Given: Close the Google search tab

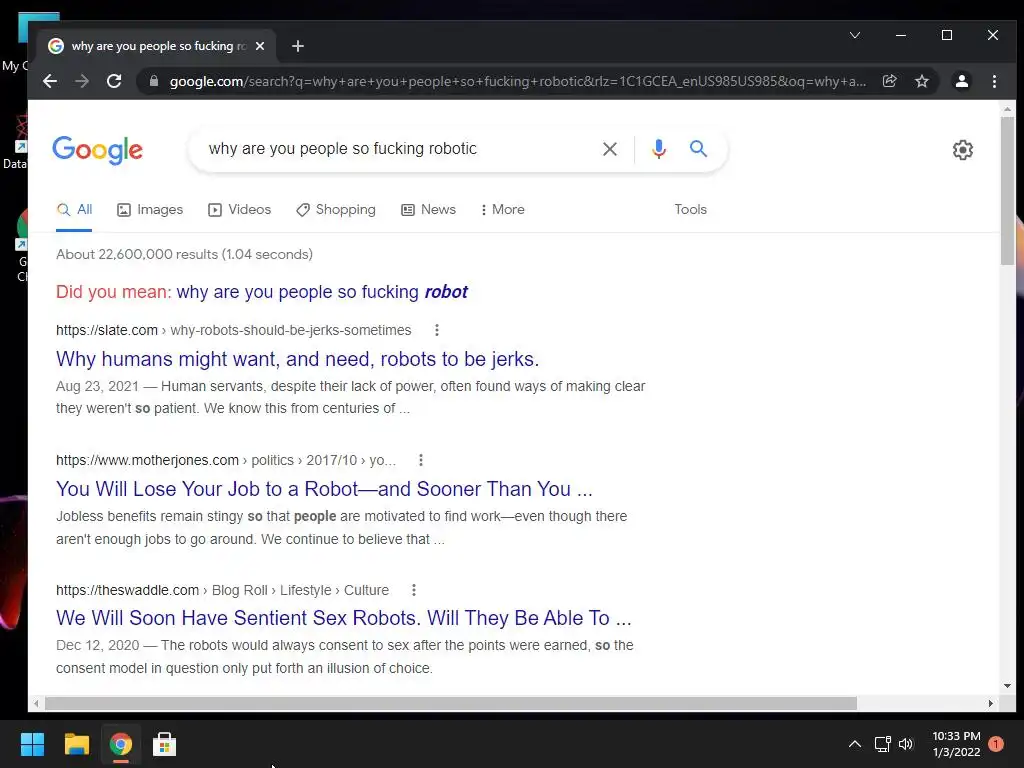Looking at the screenshot, I should pyautogui.click(x=260, y=46).
